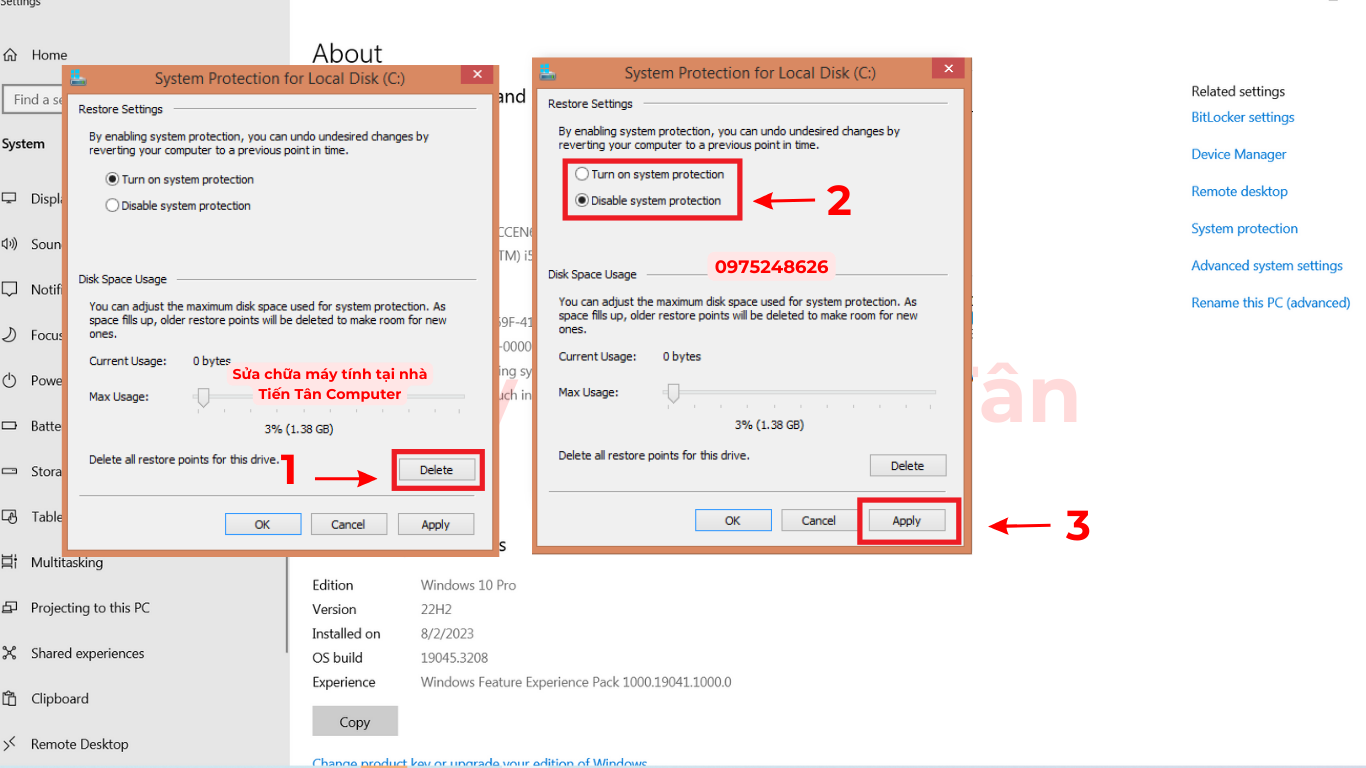Click Change product key or upgrade link
Image resolution: width=1366 pixels, height=768 pixels.
tap(480, 763)
